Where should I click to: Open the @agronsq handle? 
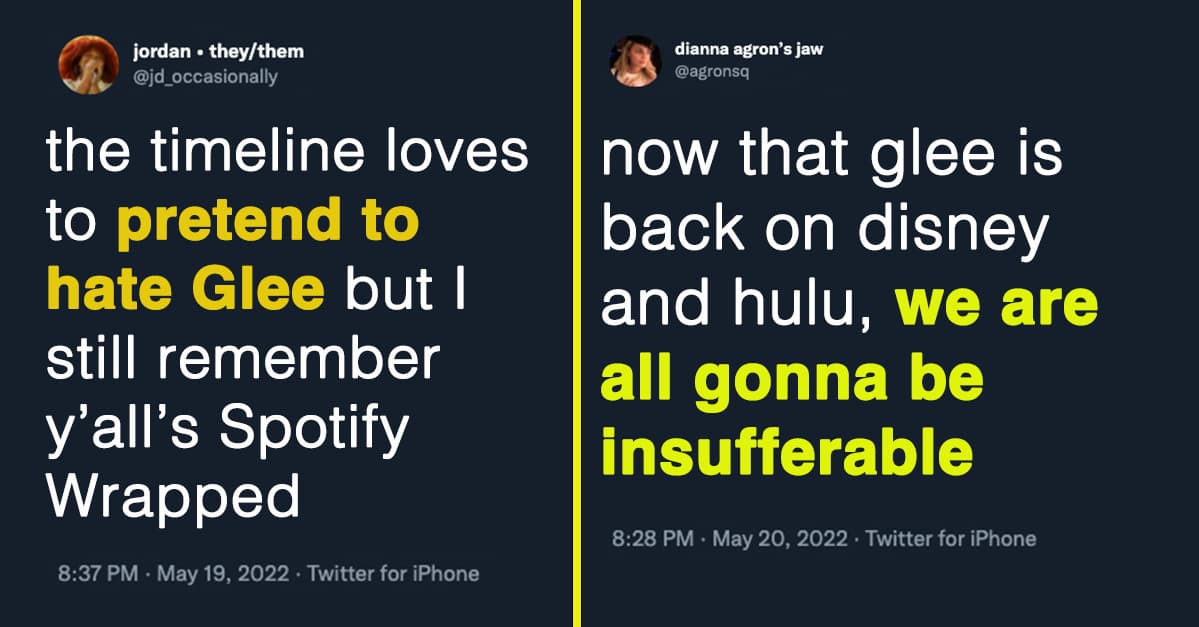tap(713, 73)
